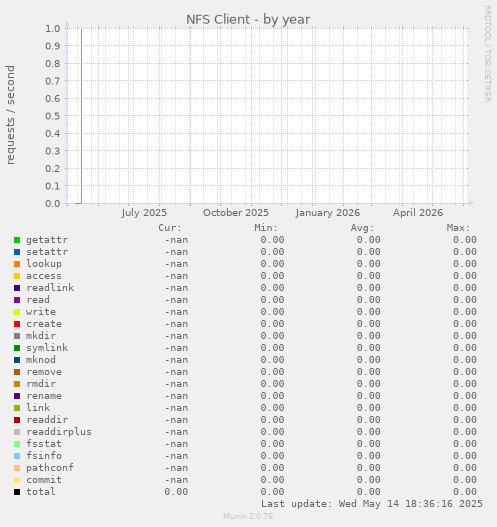Click the graph title 'NFS Client - by year'
The height and width of the screenshot is (527, 497).
(248, 19)
